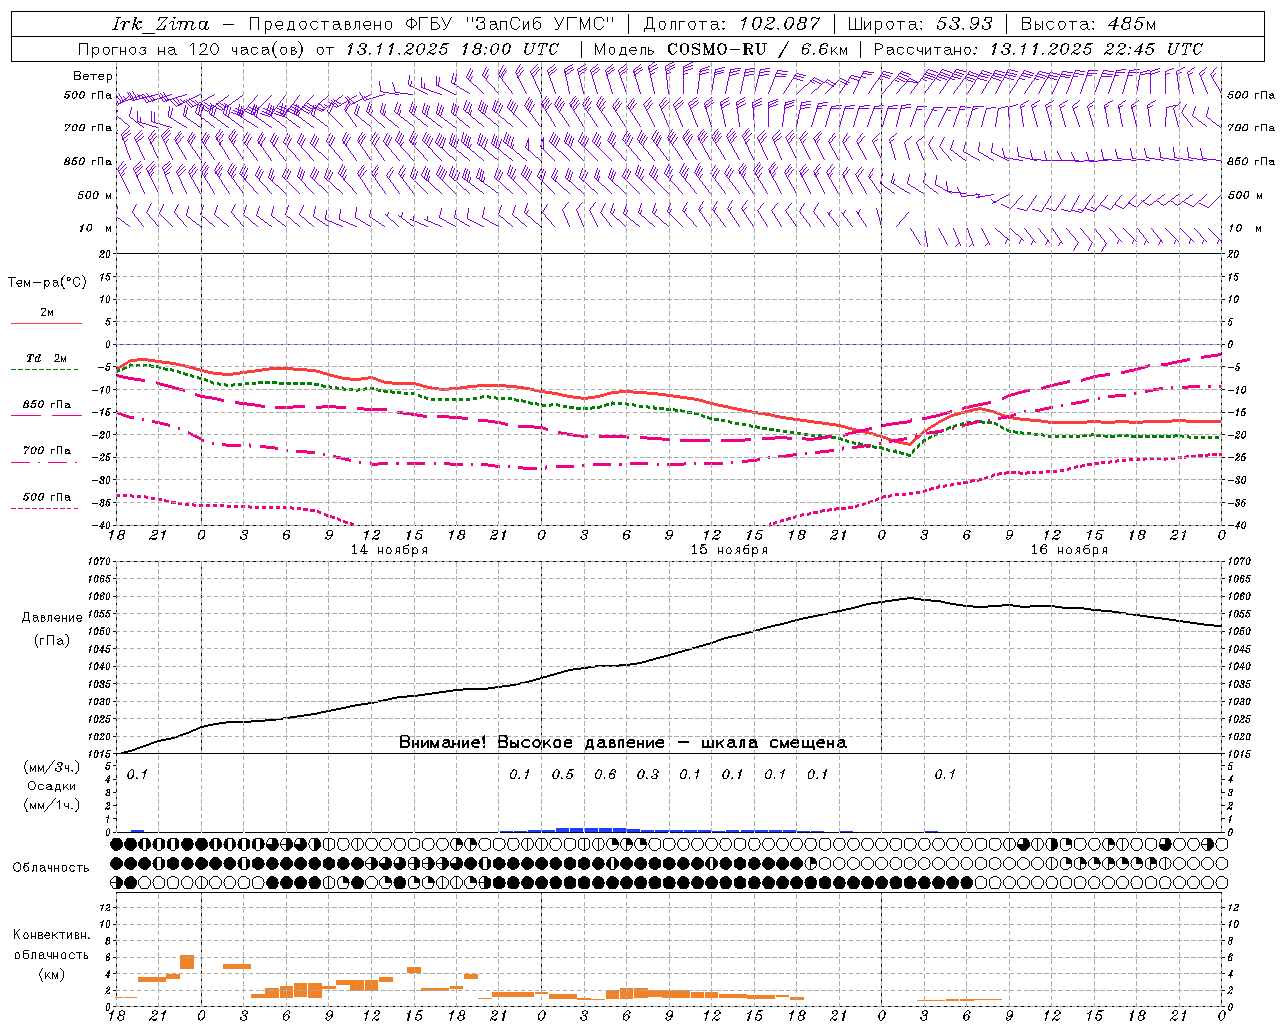Image resolution: width=1280 pixels, height=1024 pixels.
Task: Click the 16 ноября date label
Action: pos(1069,550)
